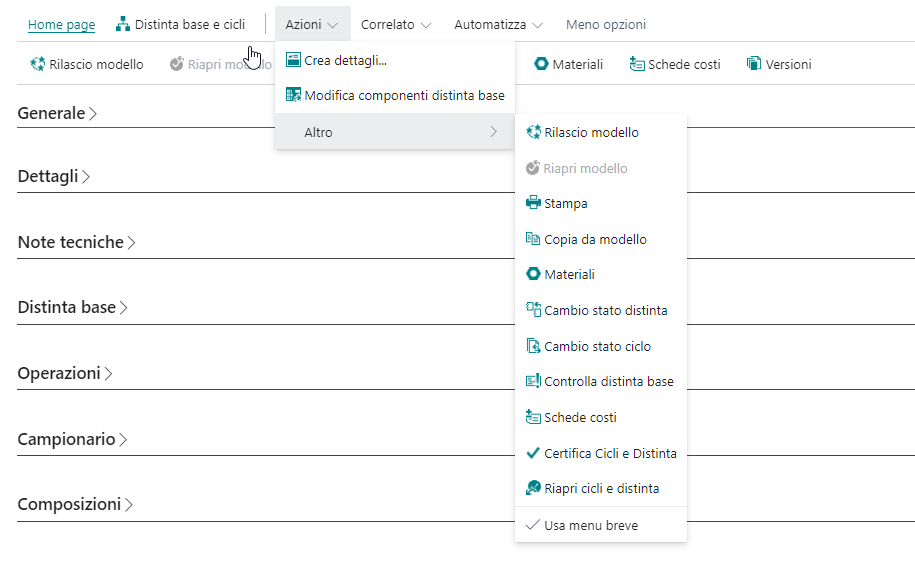The height and width of the screenshot is (561, 915).
Task: Expand the Operazioni section
Action: [65, 374]
